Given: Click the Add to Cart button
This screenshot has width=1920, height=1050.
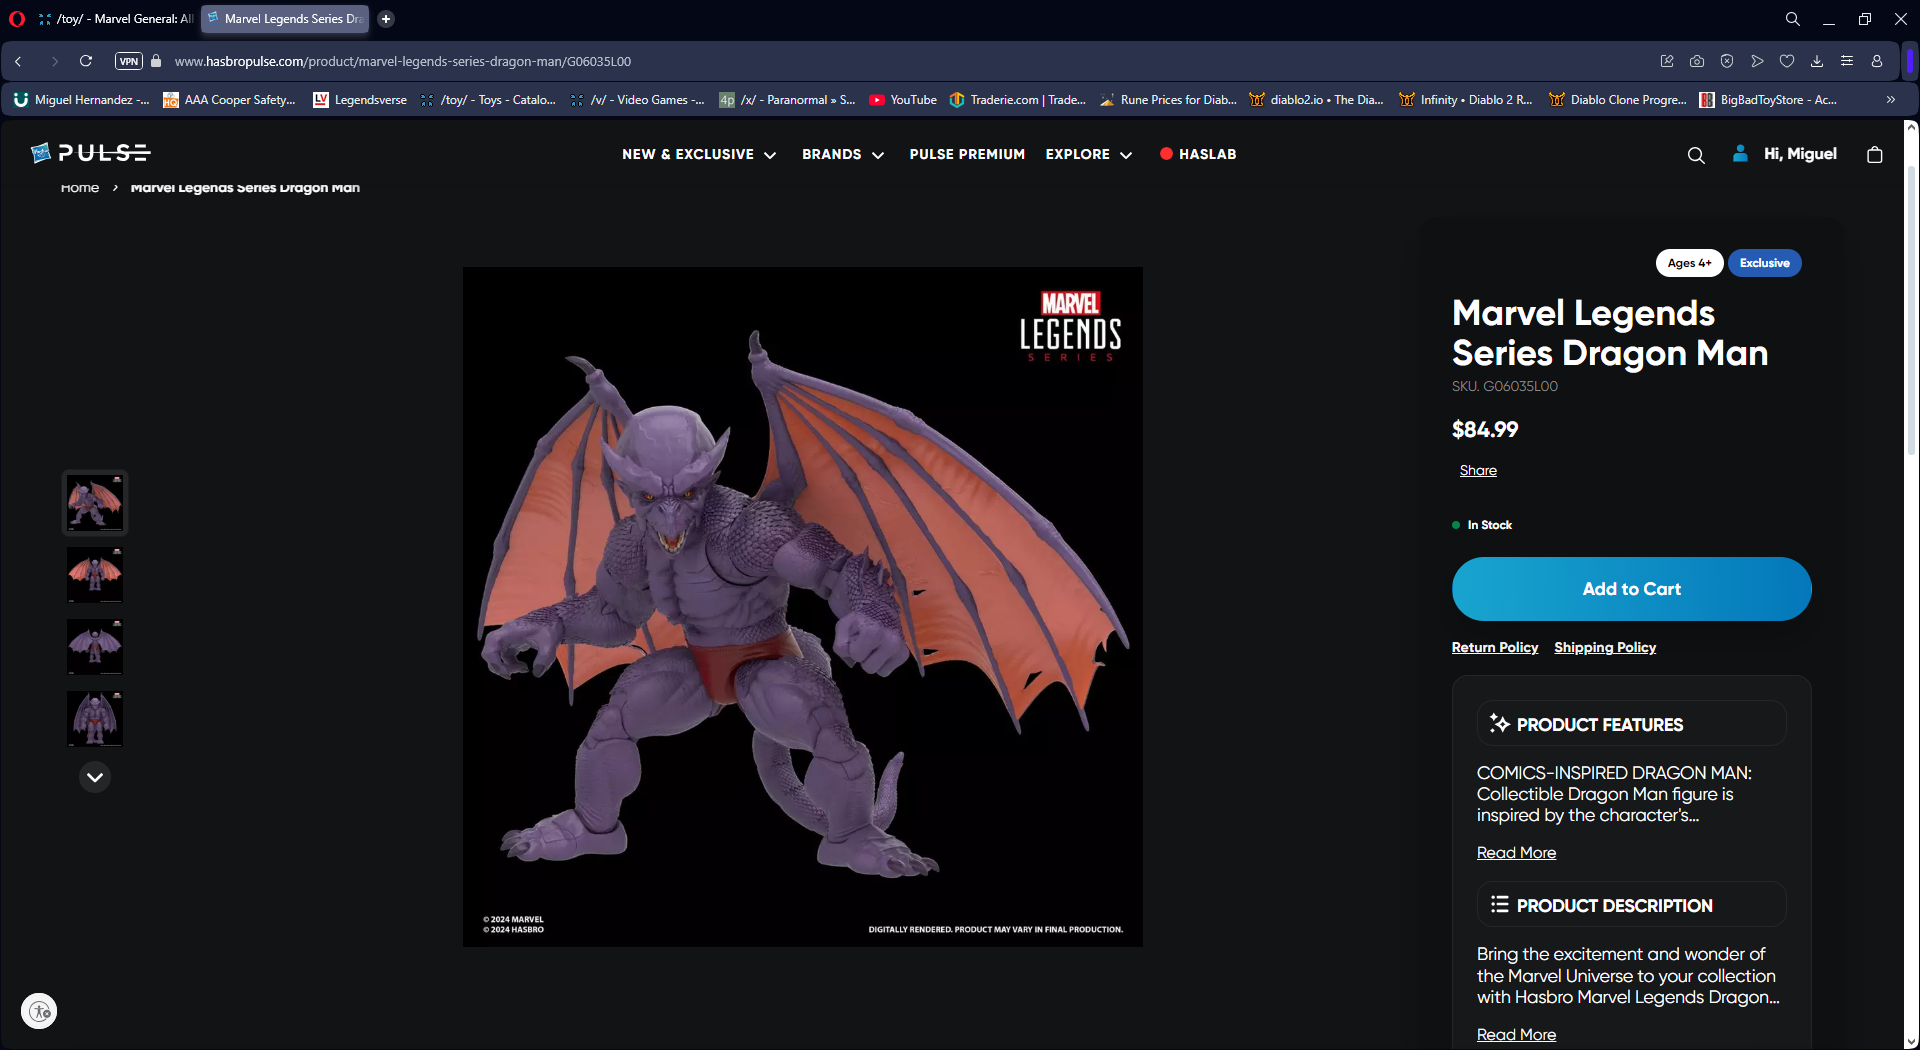Looking at the screenshot, I should pos(1631,589).
